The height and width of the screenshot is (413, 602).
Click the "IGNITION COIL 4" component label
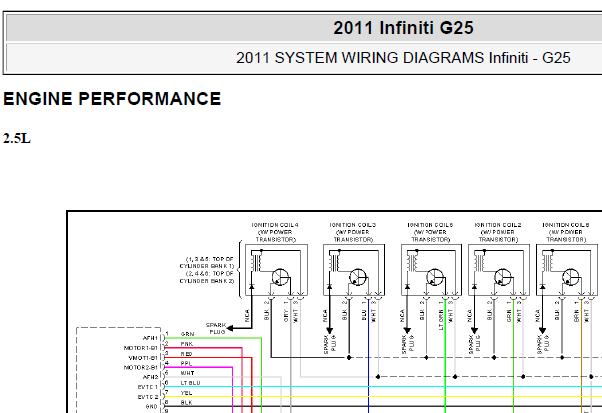tap(275, 225)
